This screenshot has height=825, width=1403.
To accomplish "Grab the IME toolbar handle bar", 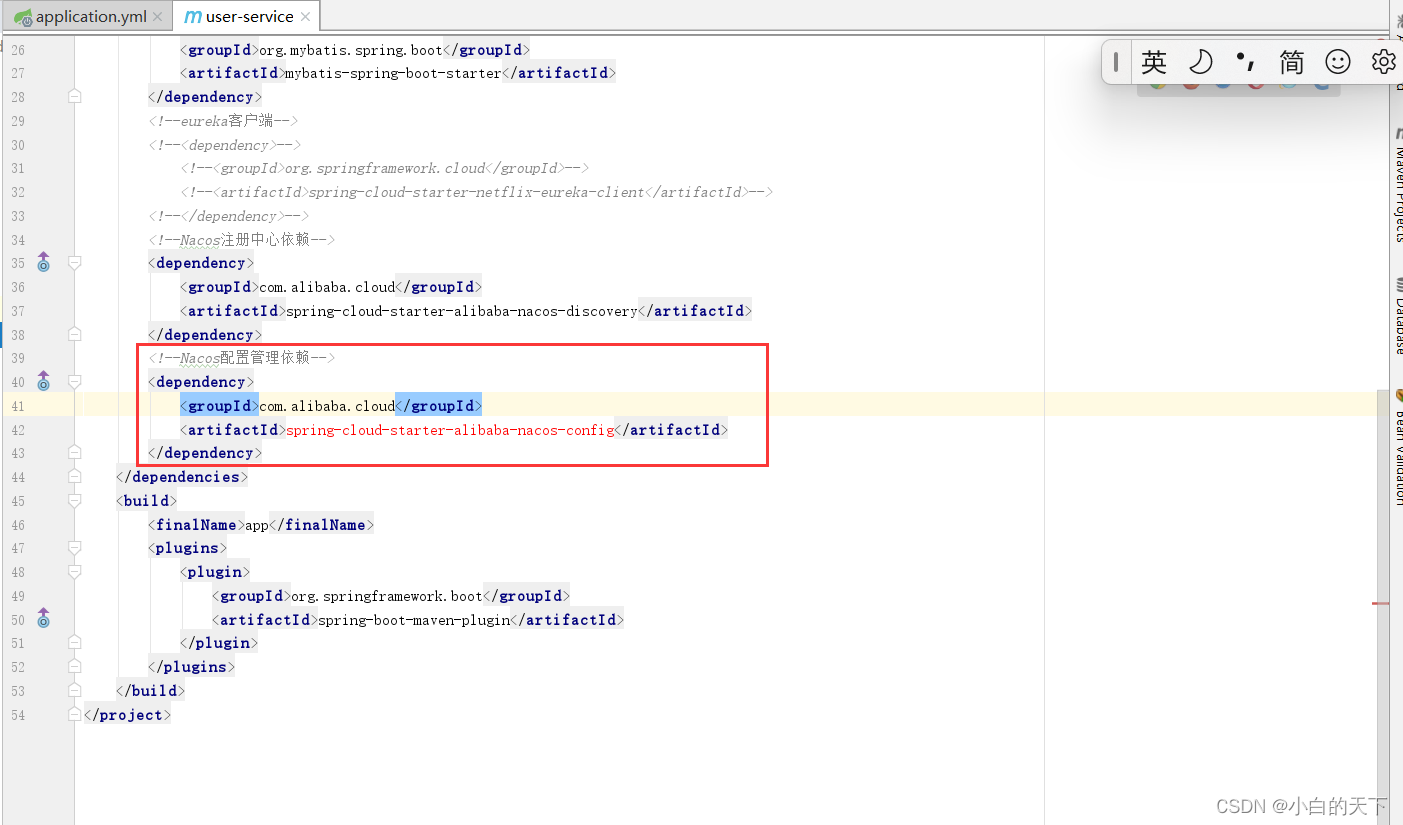I will coord(1115,62).
